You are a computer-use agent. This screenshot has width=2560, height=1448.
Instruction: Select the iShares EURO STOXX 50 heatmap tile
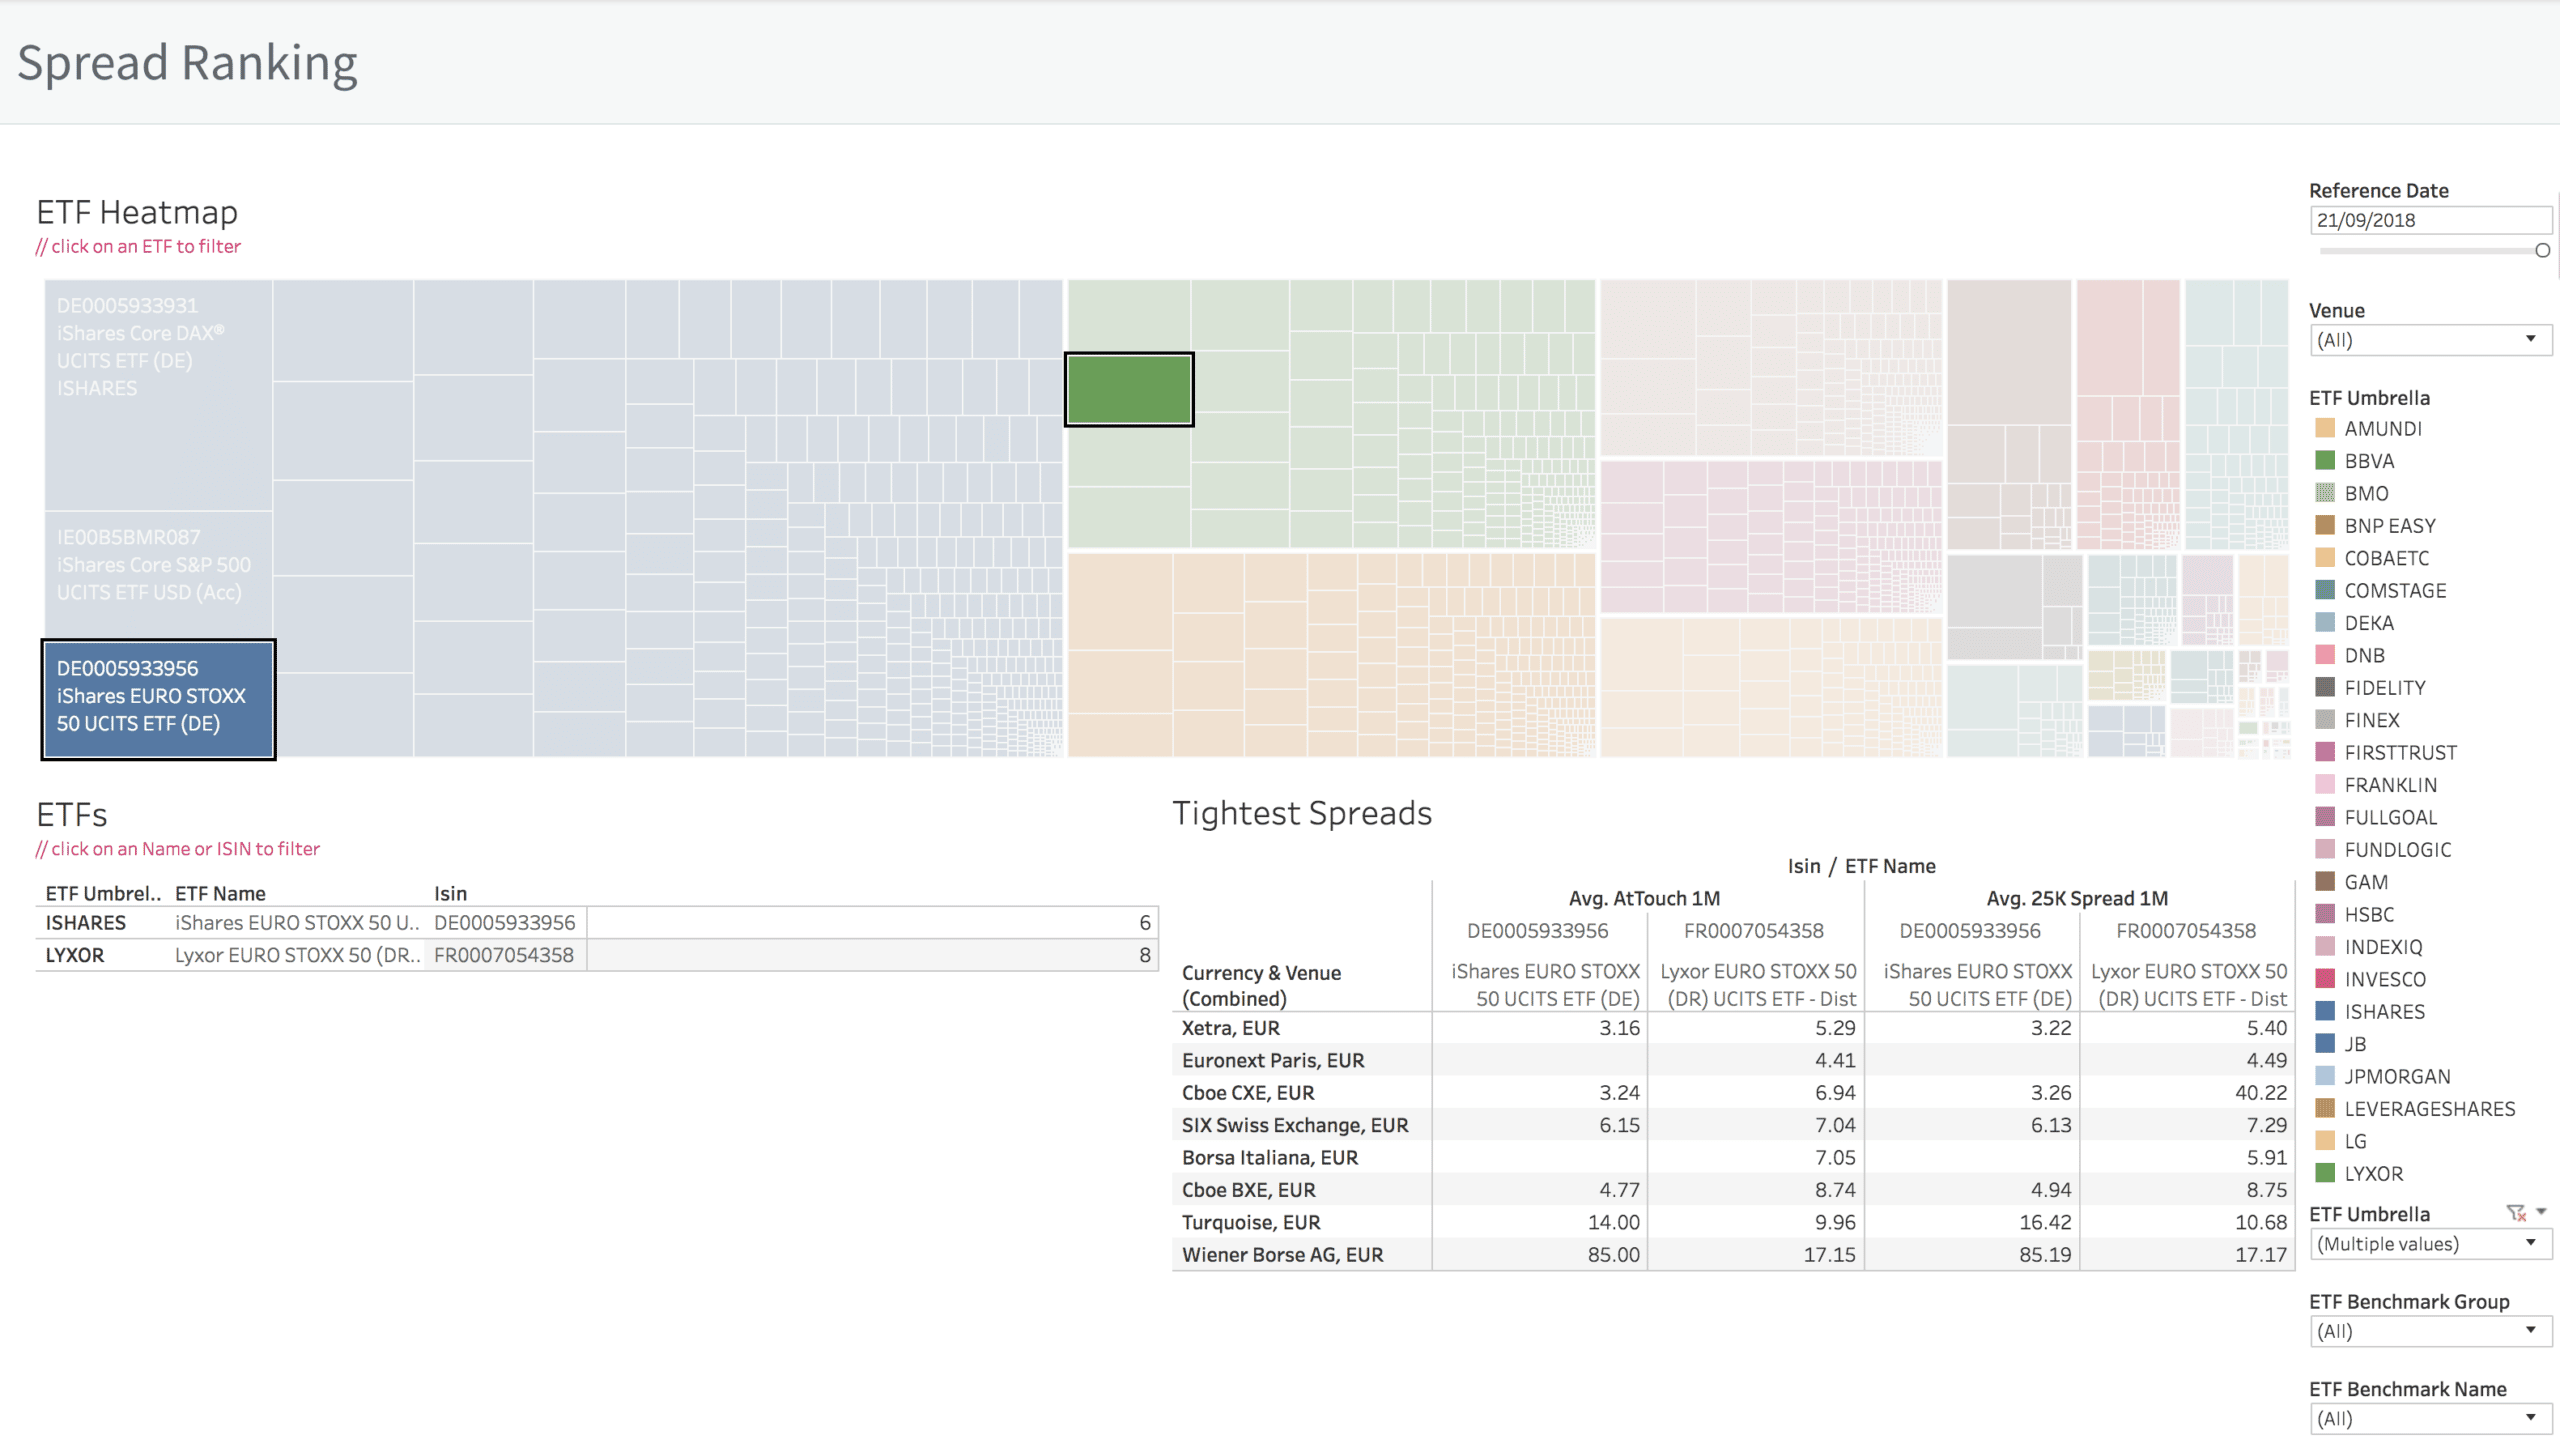click(158, 699)
